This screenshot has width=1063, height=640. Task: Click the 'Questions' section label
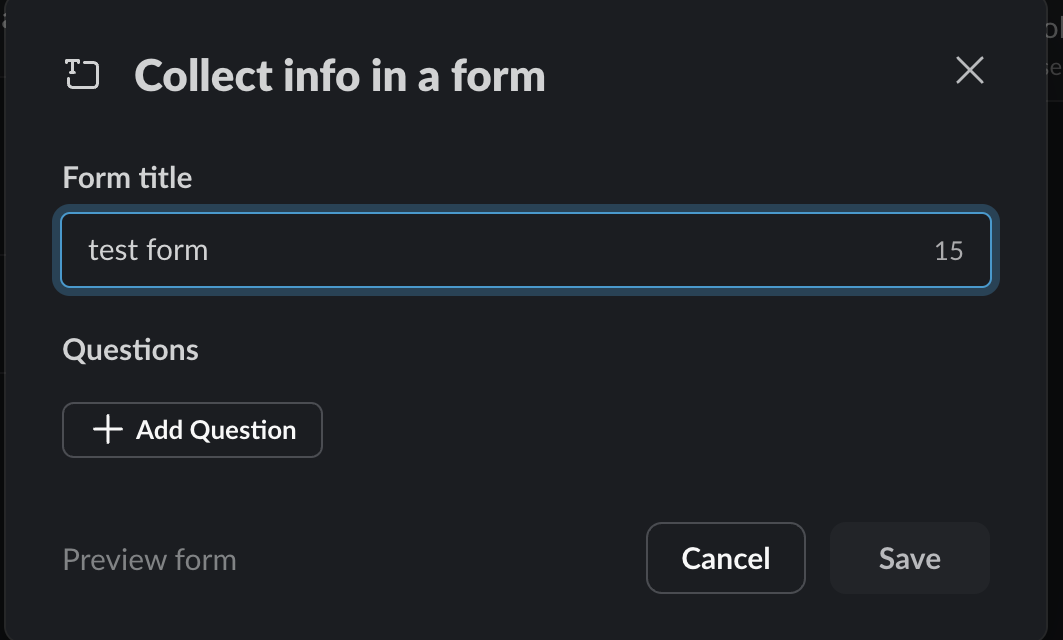pos(130,350)
